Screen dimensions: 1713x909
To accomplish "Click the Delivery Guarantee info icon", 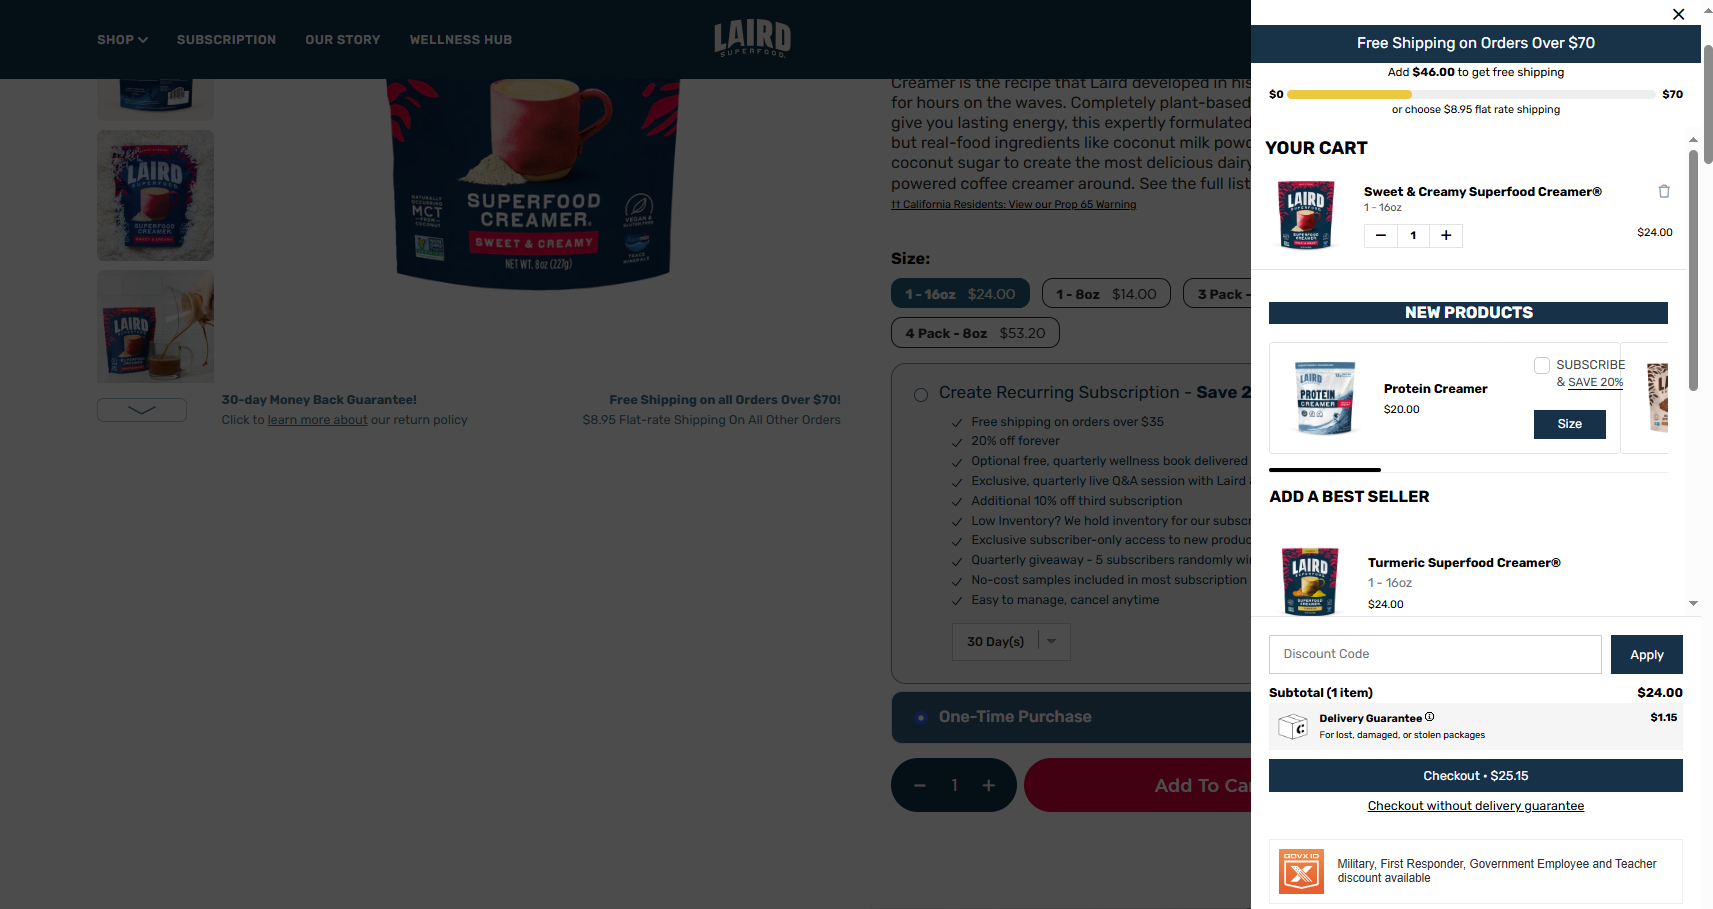I will tap(1430, 717).
